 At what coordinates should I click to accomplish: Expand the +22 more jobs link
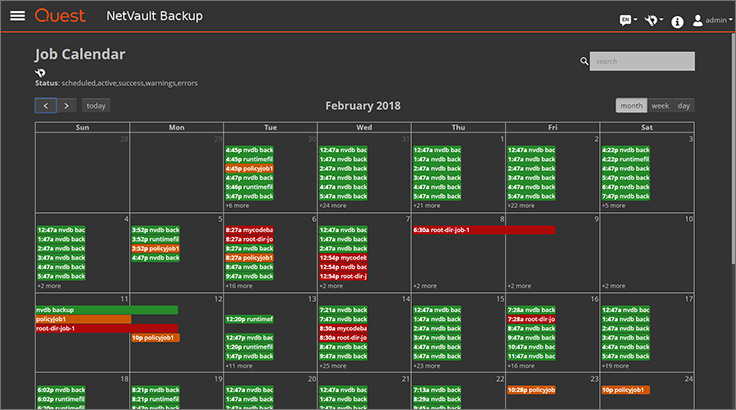pos(521,206)
